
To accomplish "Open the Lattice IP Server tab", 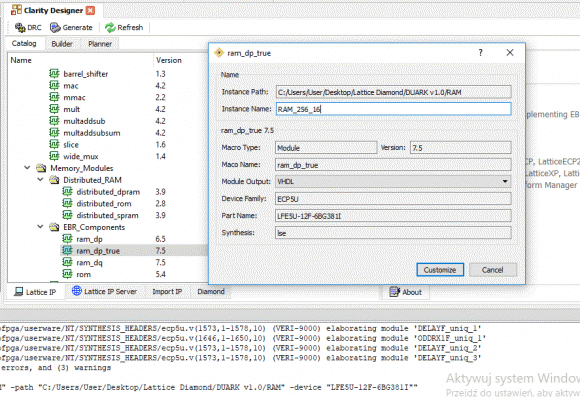I will pyautogui.click(x=104, y=292).
